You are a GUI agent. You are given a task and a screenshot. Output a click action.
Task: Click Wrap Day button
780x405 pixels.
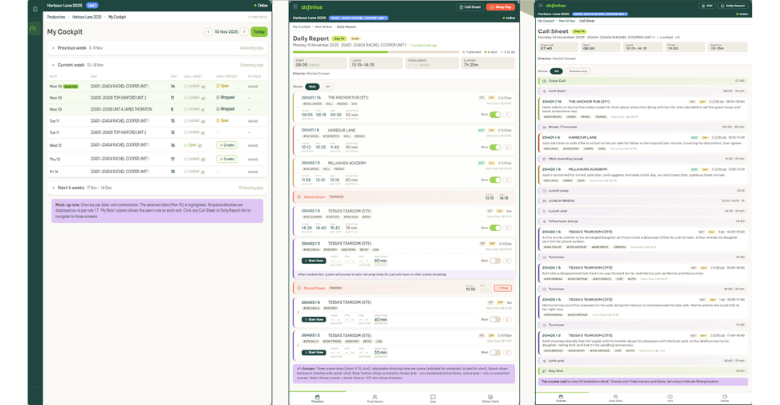[x=500, y=7]
